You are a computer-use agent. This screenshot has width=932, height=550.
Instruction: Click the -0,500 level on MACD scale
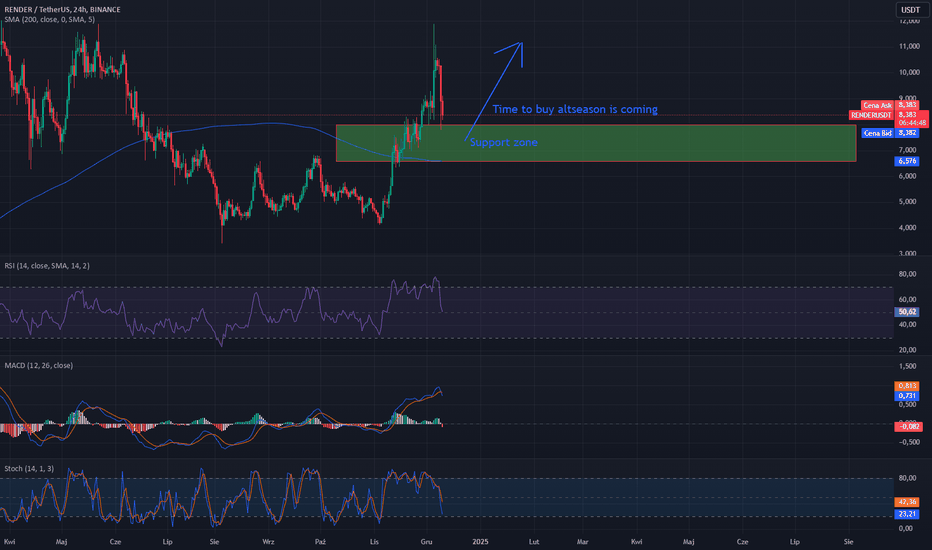(907, 442)
